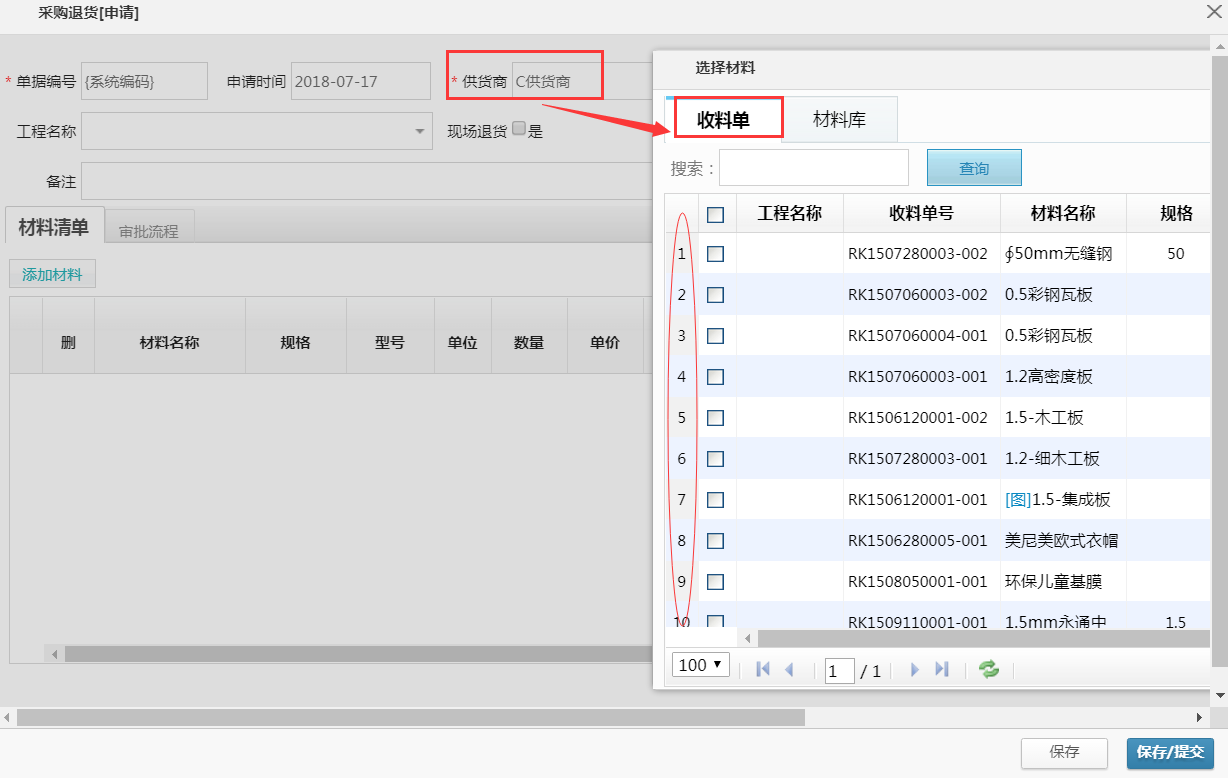Open the 工程名称 dropdown
This screenshot has width=1228, height=778.
coord(421,131)
